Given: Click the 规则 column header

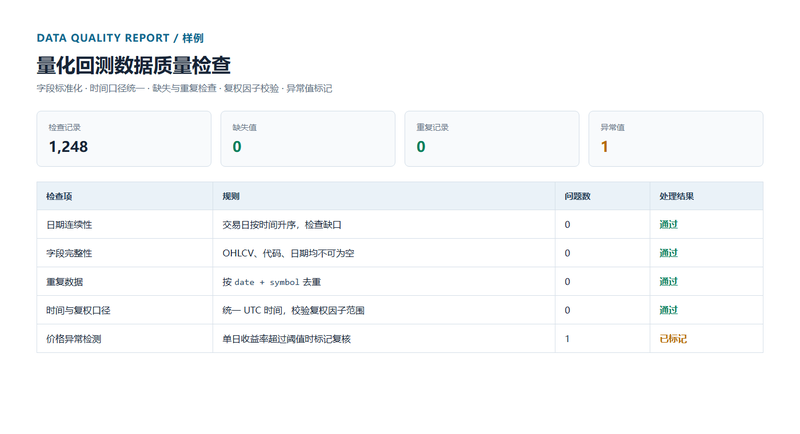Looking at the screenshot, I should [x=231, y=196].
